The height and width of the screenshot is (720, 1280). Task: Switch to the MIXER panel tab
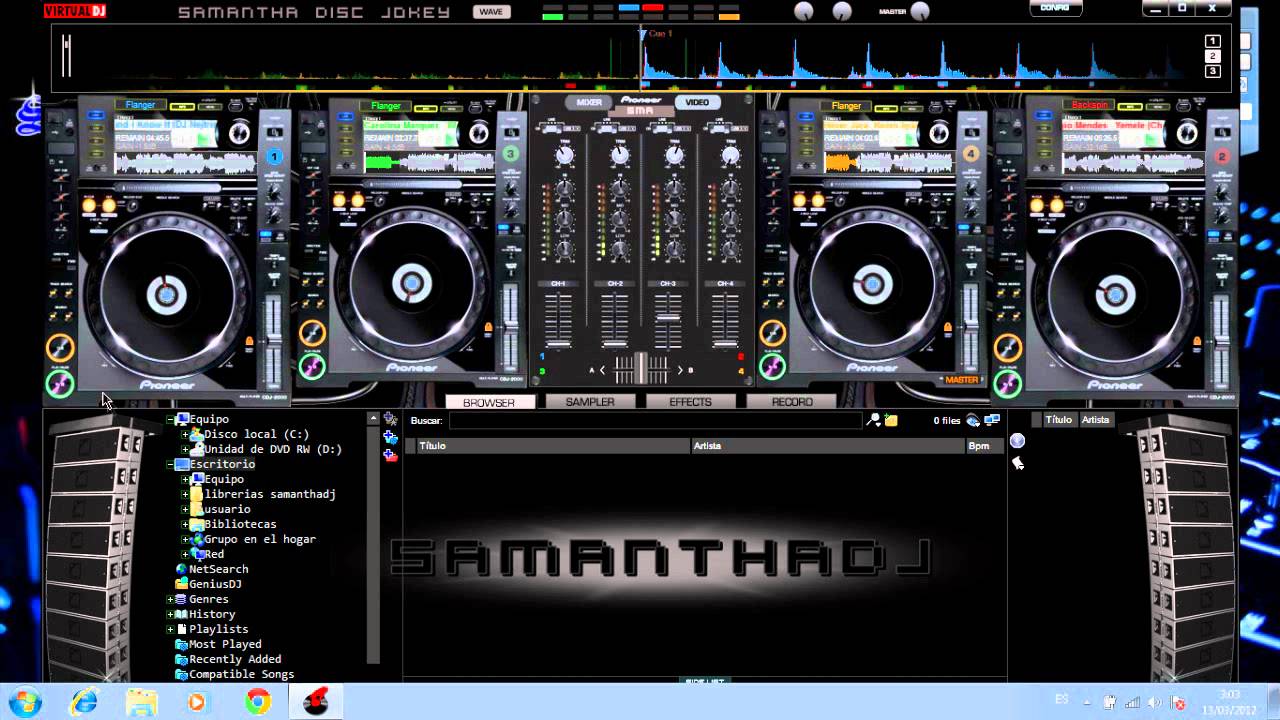589,102
